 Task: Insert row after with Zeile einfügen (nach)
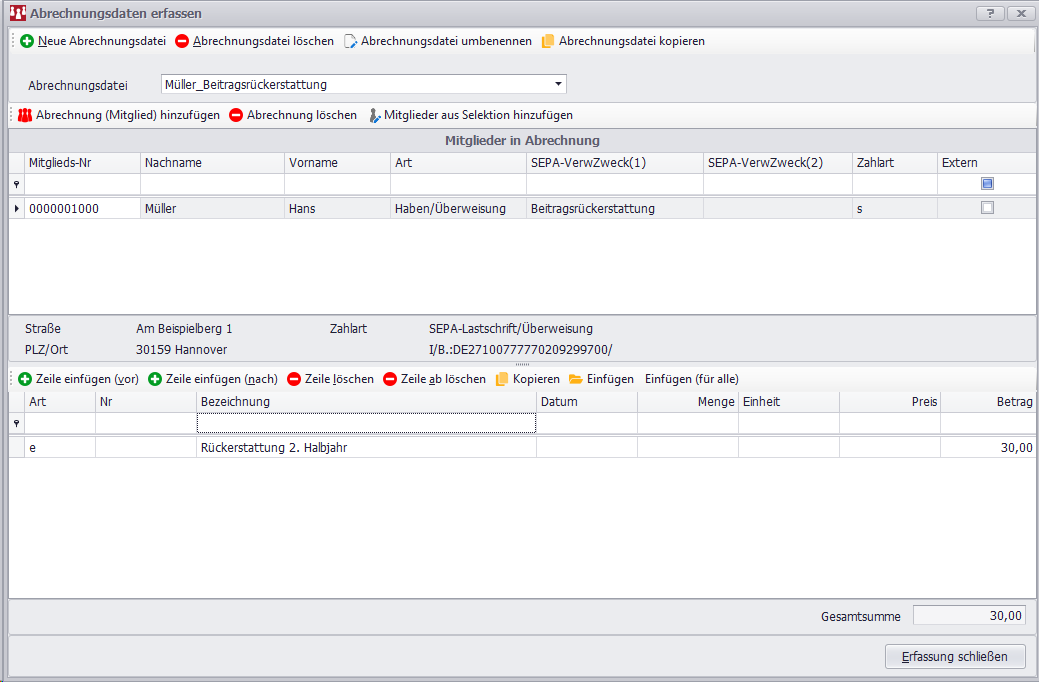point(155,379)
